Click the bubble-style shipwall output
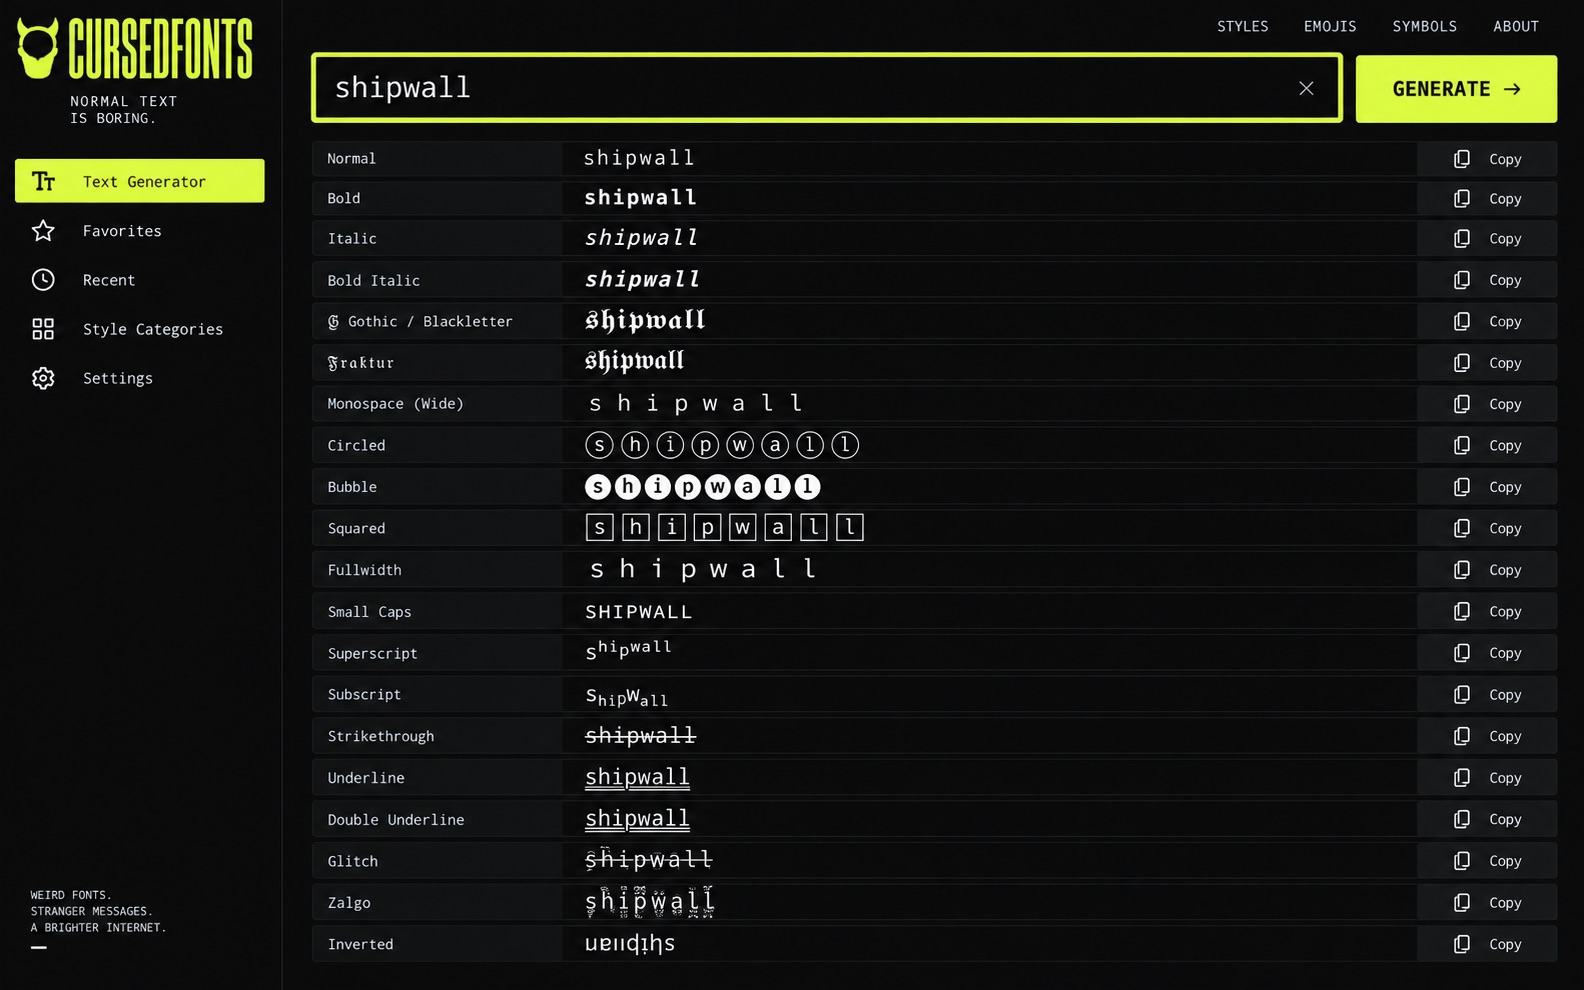Screen dimensions: 1584x990 click(x=702, y=487)
